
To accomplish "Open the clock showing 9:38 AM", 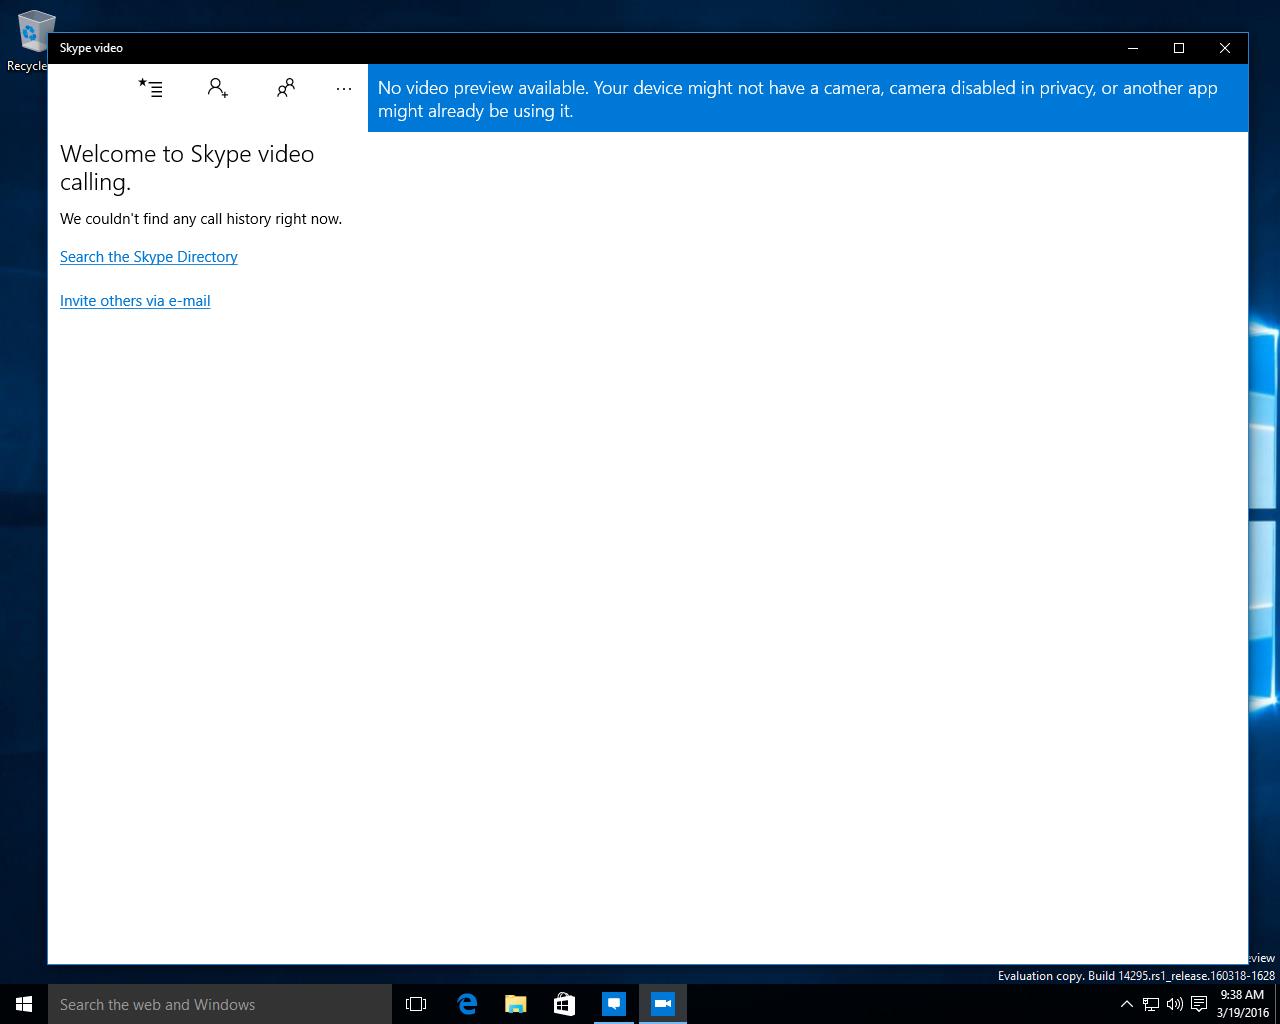I will tap(1243, 1004).
